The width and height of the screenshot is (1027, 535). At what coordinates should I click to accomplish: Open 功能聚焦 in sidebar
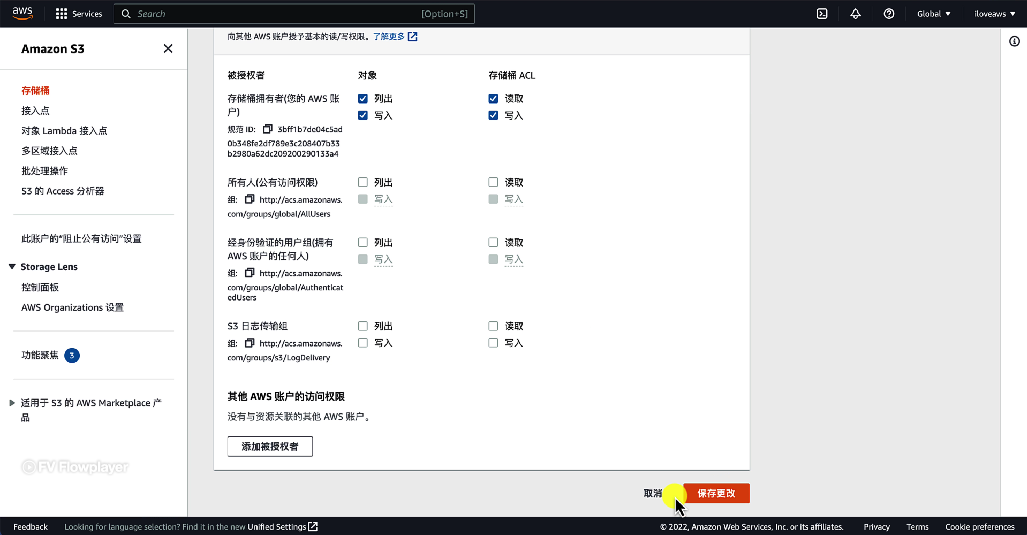point(40,355)
